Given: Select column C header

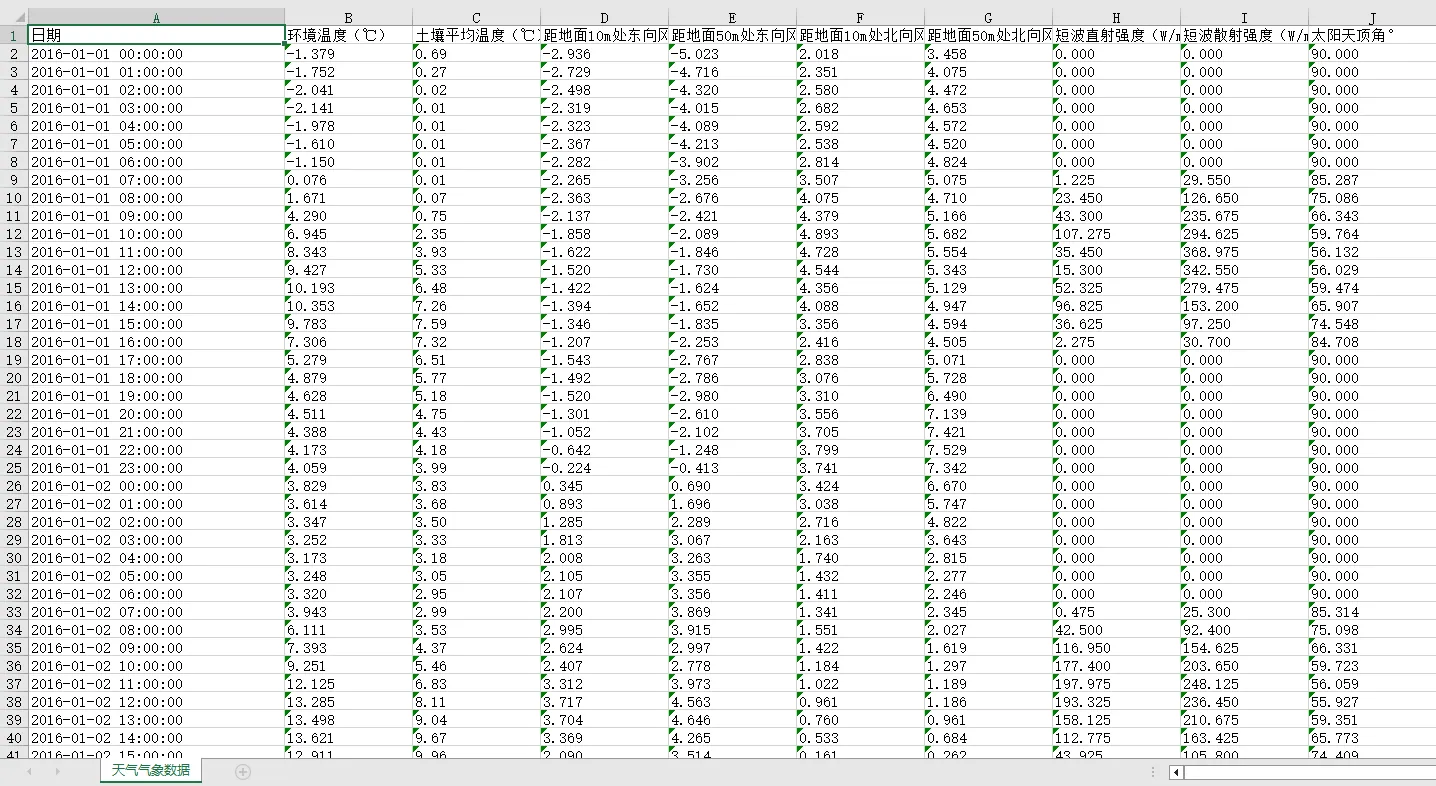Looking at the screenshot, I should 476,17.
